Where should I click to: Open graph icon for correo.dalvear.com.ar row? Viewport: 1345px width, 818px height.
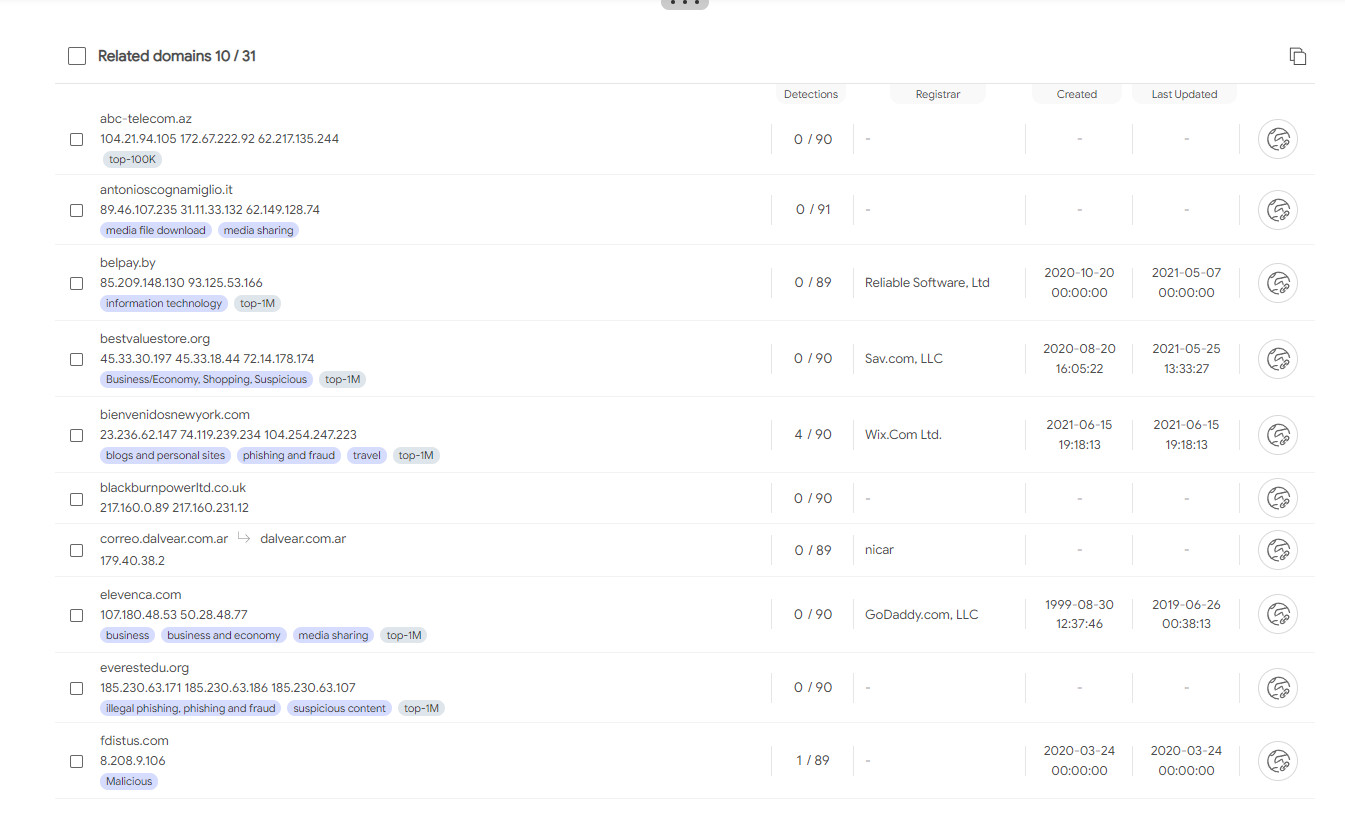coord(1277,550)
